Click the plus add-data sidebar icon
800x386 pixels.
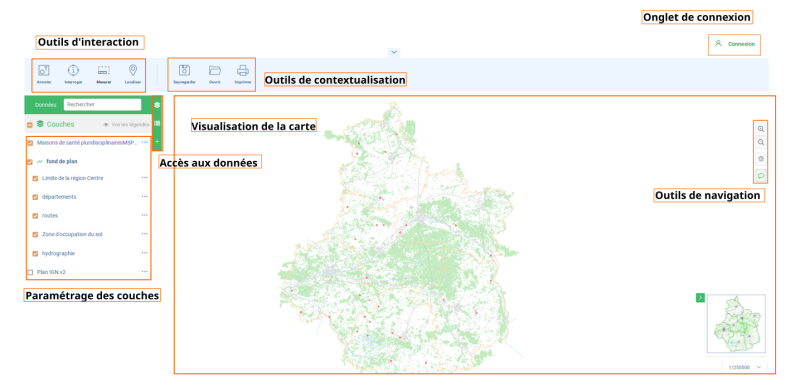157,141
